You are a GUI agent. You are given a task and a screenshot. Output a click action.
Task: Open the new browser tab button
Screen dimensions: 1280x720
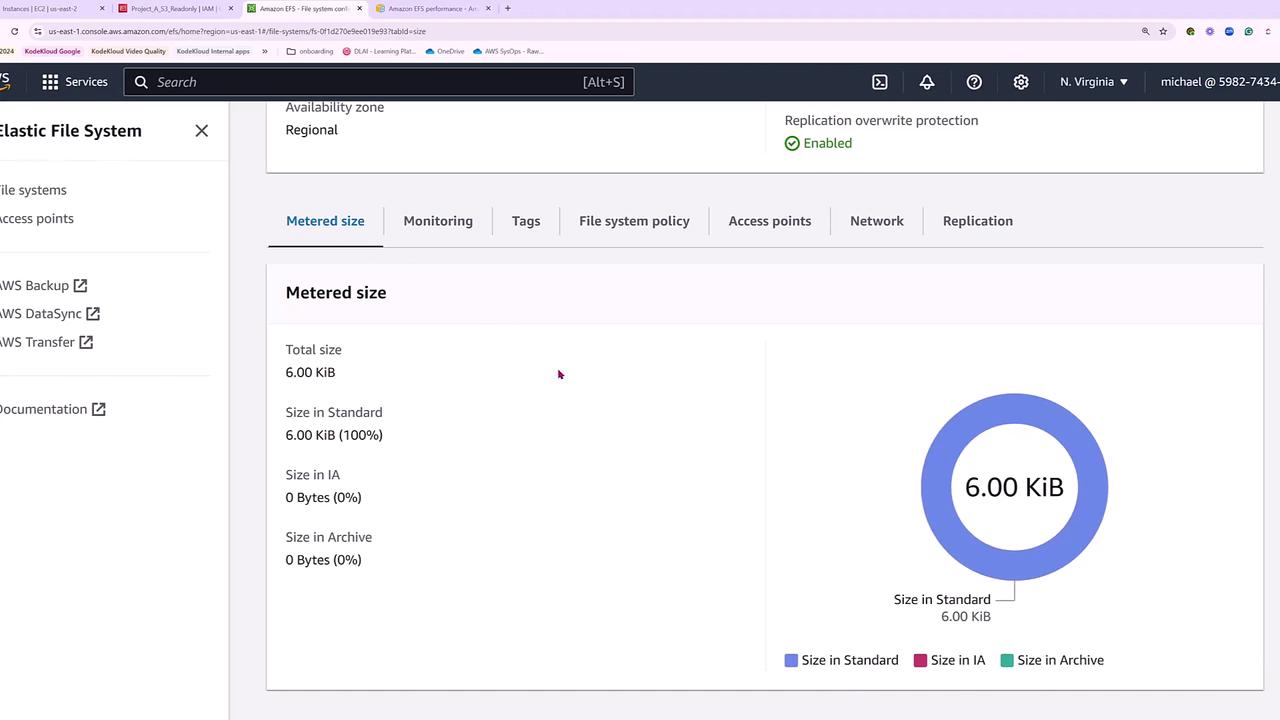click(x=507, y=8)
